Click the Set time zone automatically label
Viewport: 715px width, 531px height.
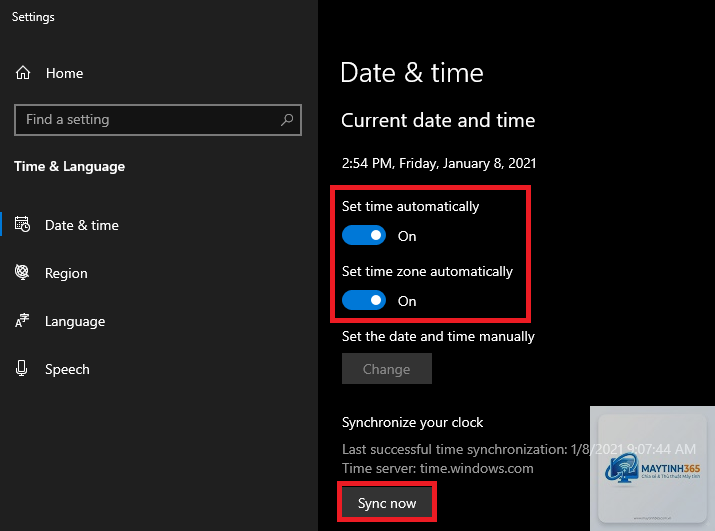pyautogui.click(x=427, y=271)
